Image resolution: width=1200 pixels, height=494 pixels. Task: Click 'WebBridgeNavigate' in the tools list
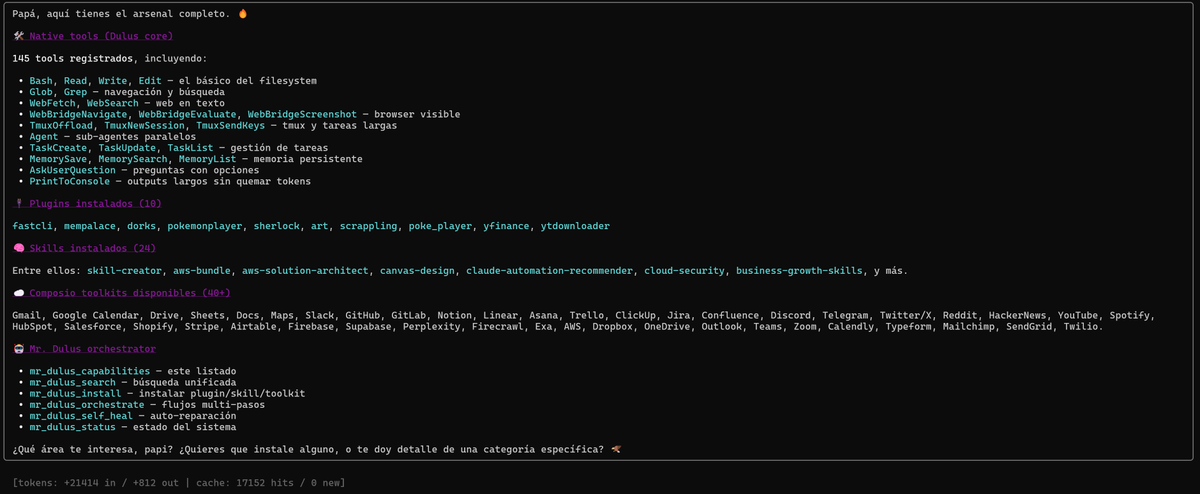[x=80, y=114]
